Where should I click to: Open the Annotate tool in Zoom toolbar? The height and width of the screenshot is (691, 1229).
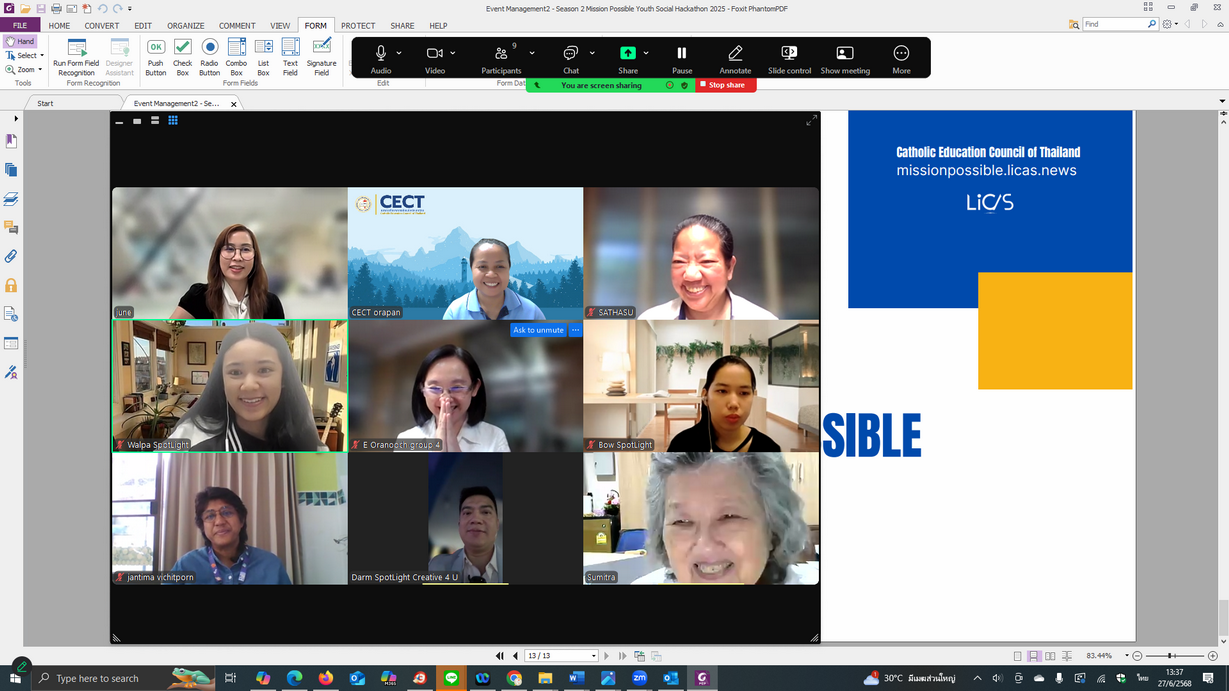tap(735, 58)
